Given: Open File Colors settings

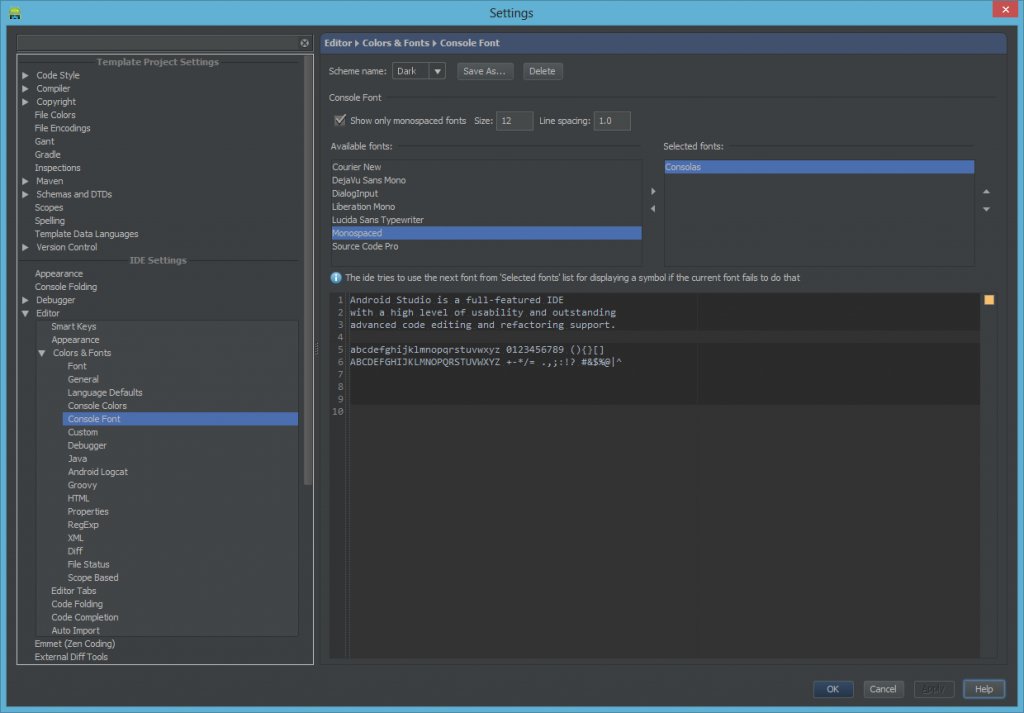Looking at the screenshot, I should [55, 115].
